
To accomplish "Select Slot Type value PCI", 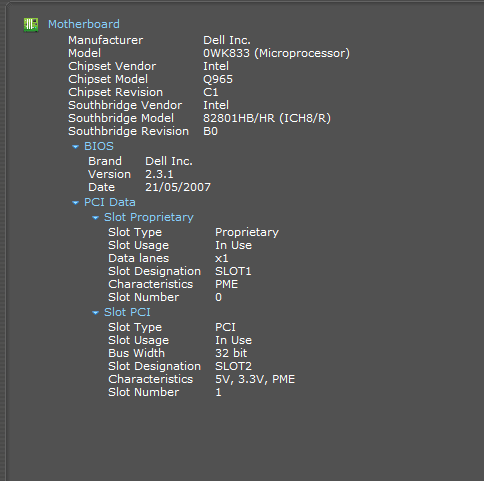I will 225,327.
